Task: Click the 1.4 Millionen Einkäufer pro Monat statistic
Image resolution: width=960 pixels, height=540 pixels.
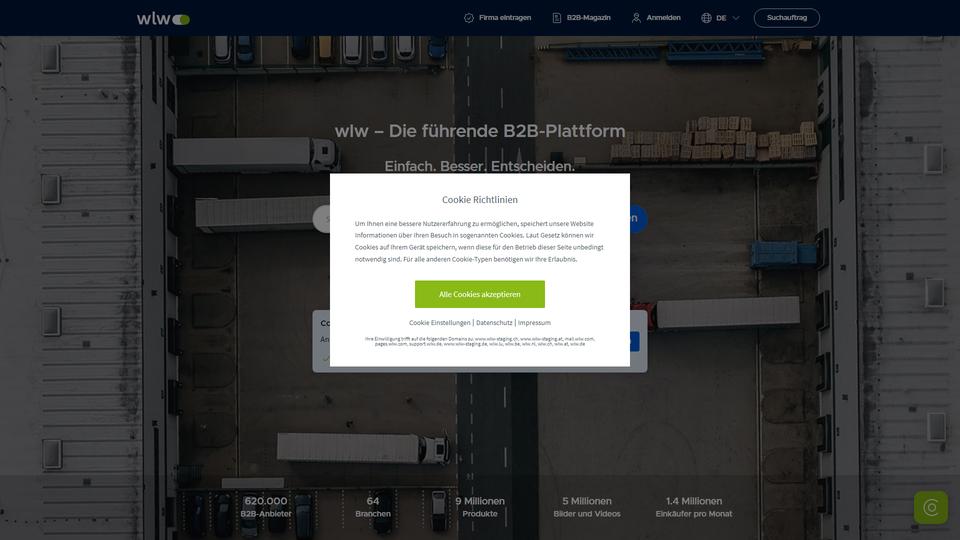Action: click(694, 507)
